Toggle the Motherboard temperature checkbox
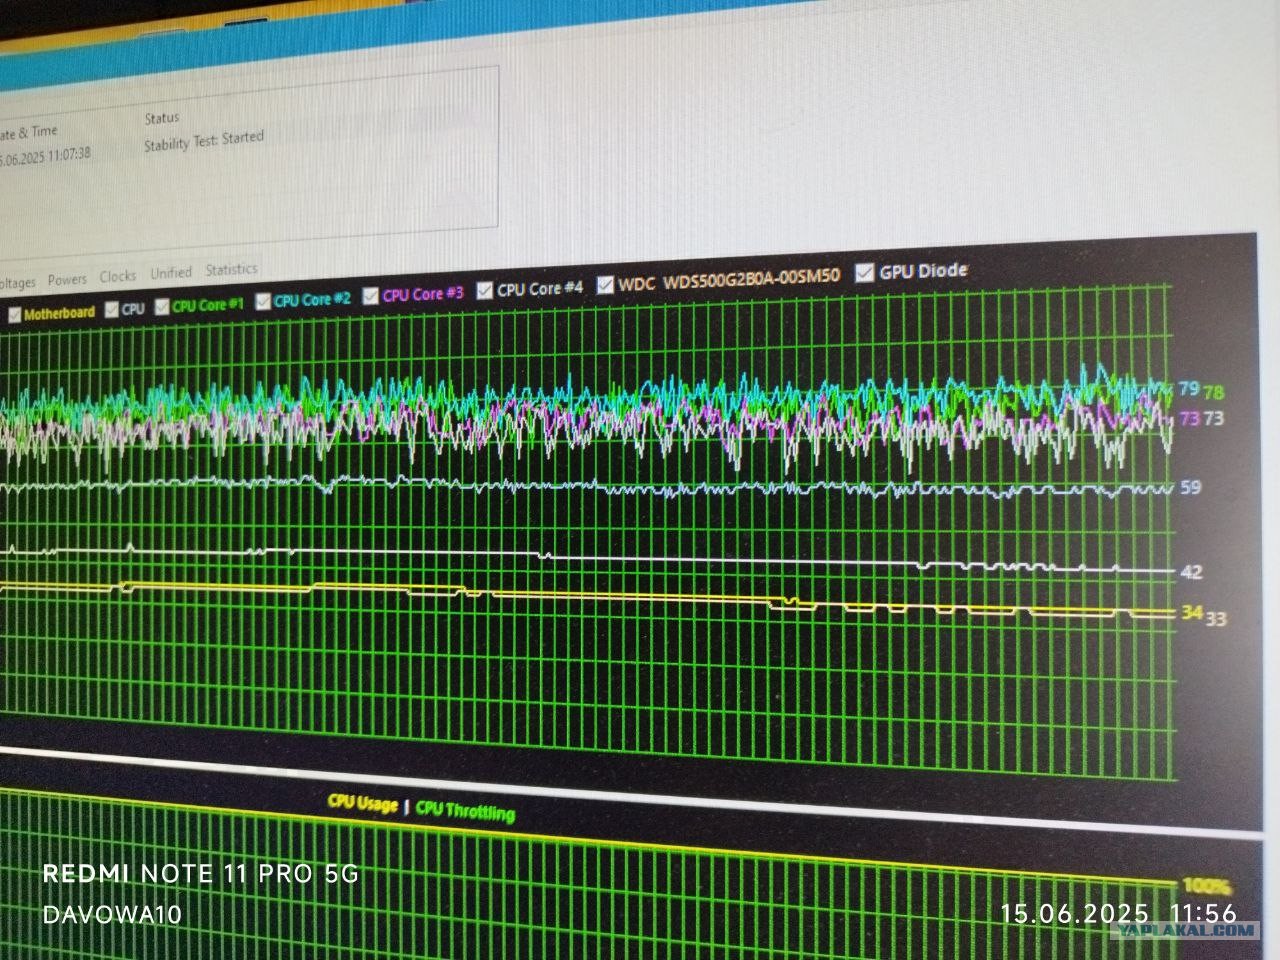 (15, 316)
